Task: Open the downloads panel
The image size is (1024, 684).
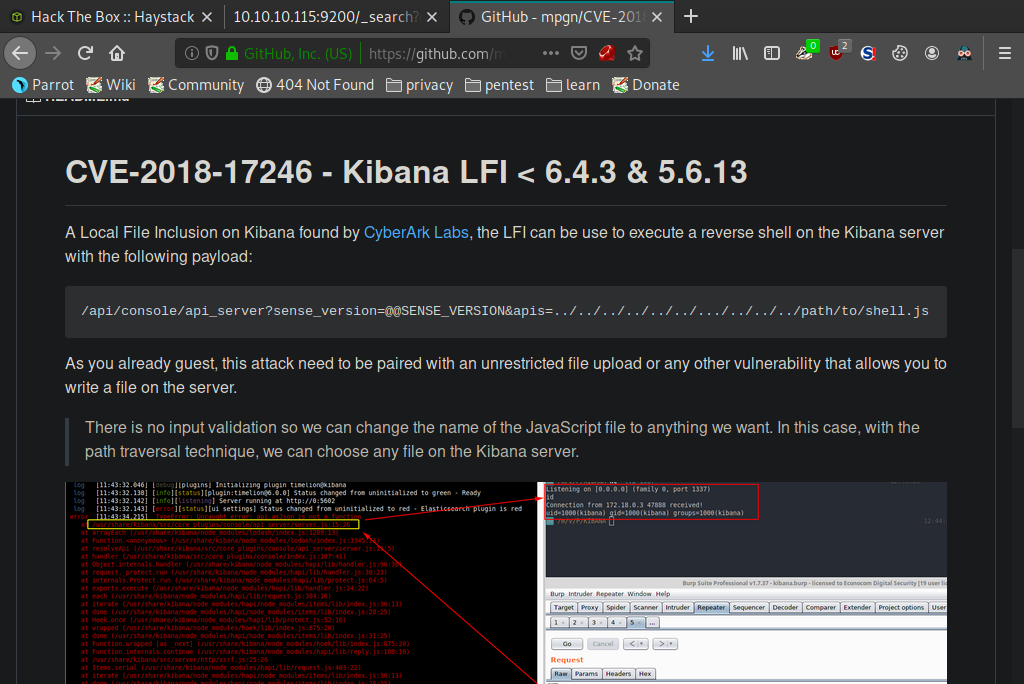Action: tap(708, 53)
